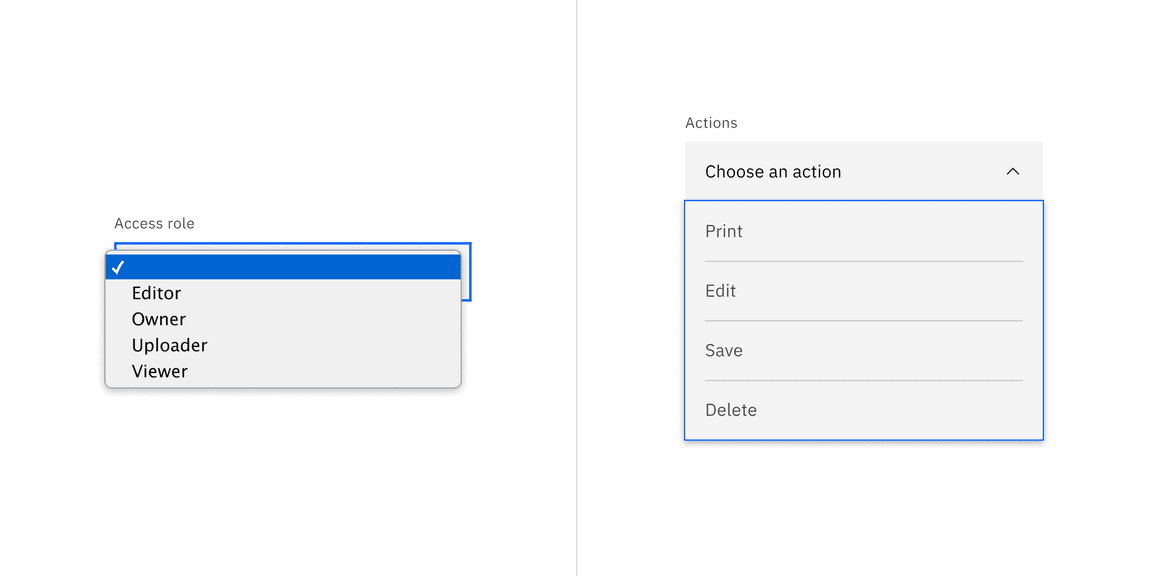
Task: Collapse the Actions dropdown chevron
Action: 1012,171
